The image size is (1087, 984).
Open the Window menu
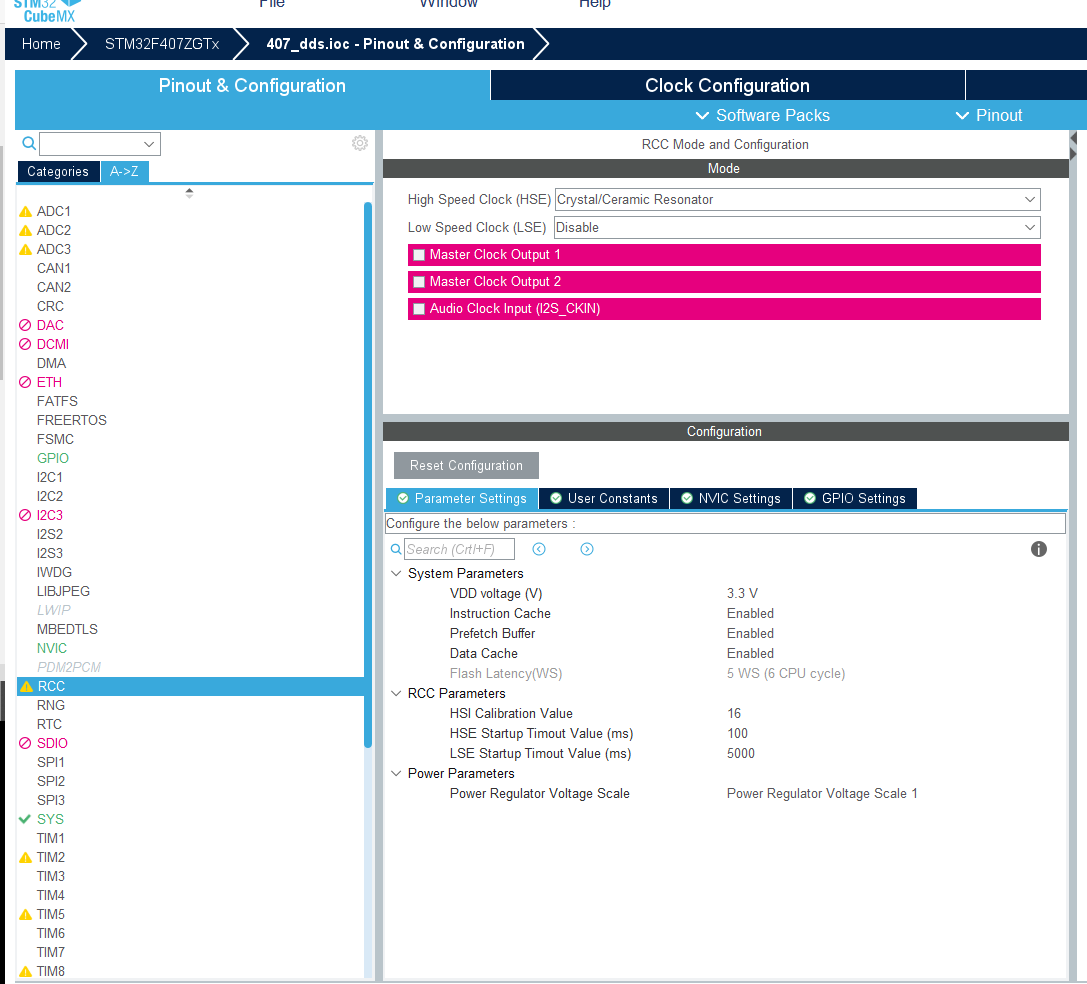449,4
